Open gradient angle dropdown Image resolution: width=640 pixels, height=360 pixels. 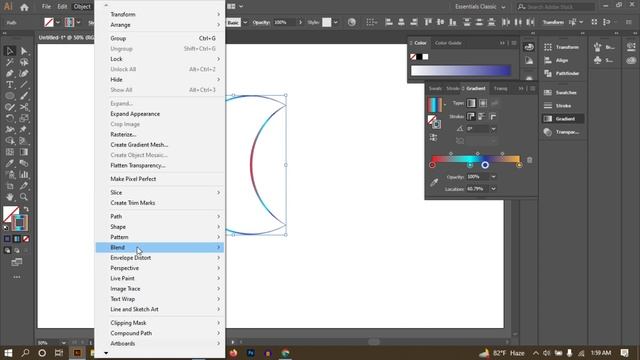pos(493,129)
